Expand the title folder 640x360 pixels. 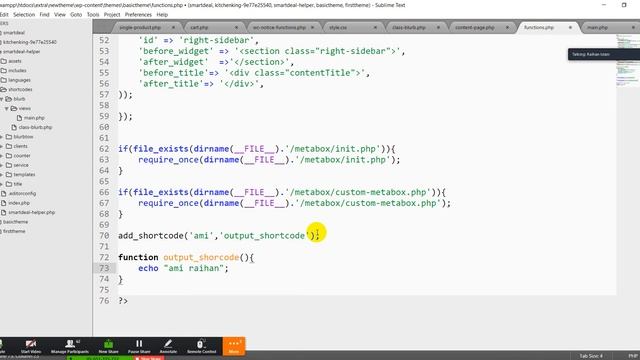pyautogui.click(x=2, y=184)
